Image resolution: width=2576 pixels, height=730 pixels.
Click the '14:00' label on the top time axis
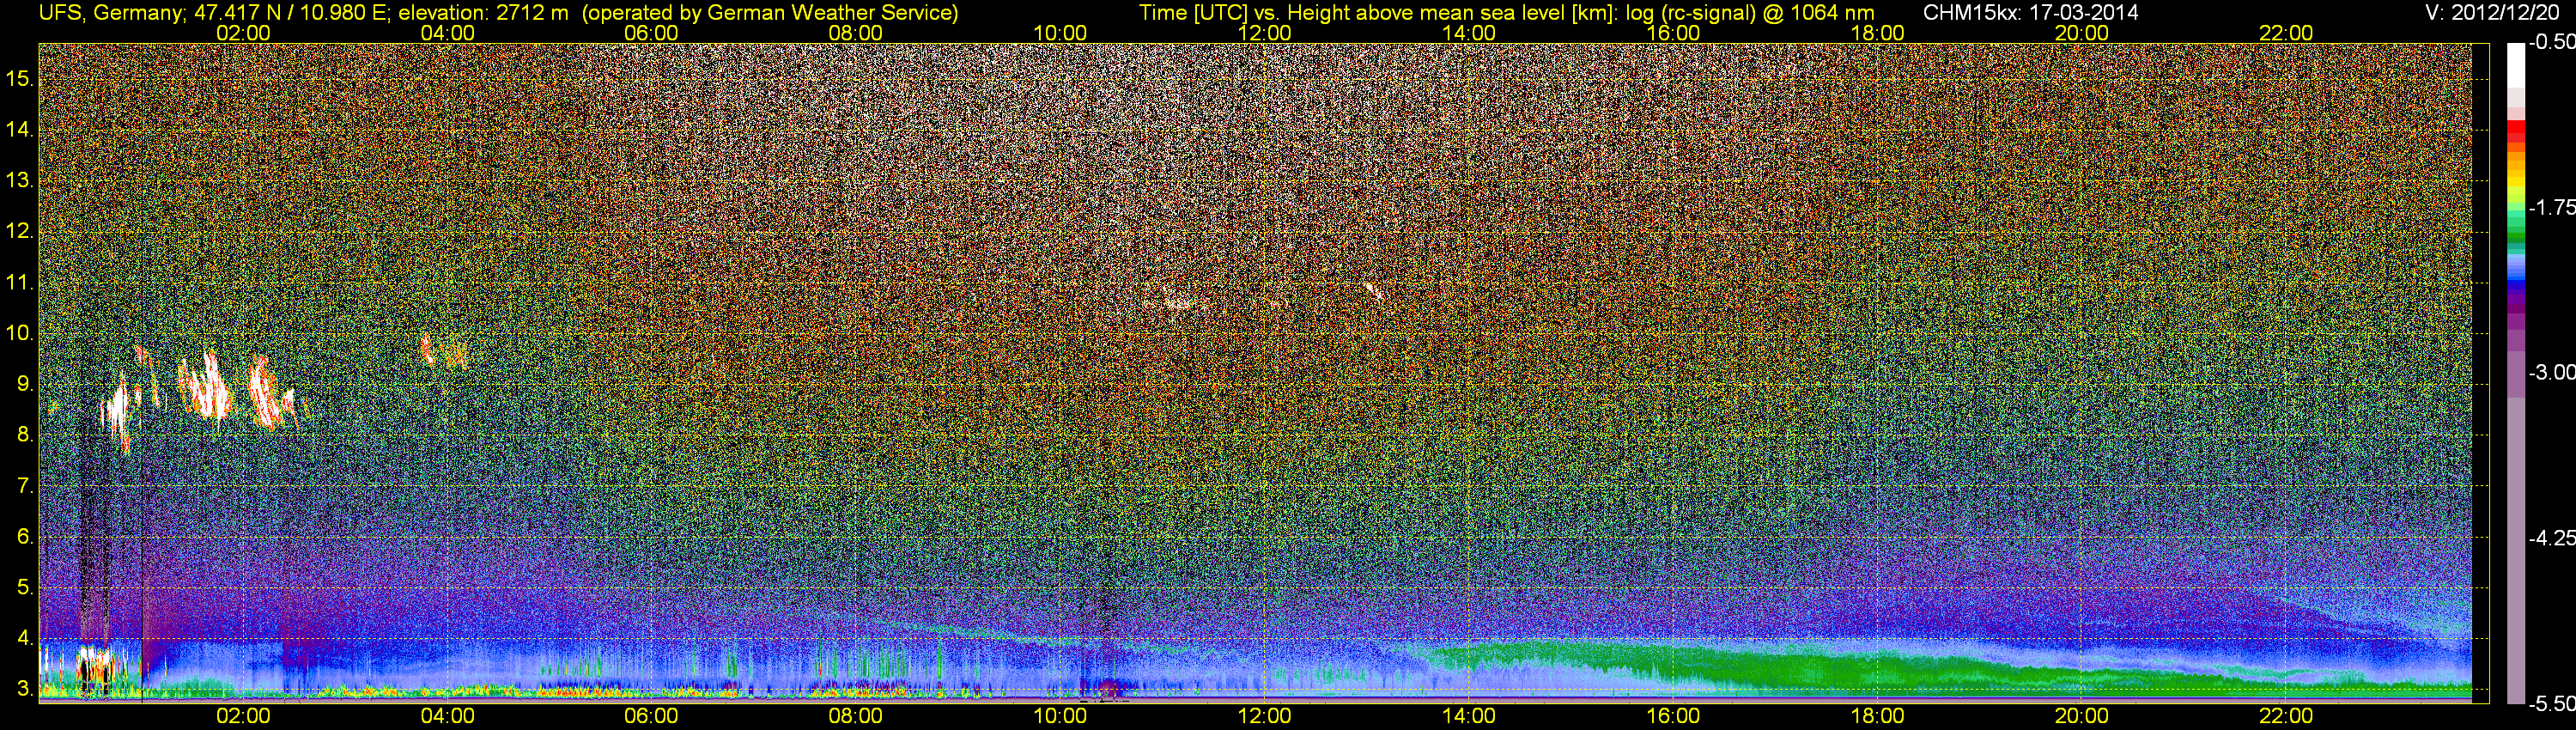click(x=1469, y=33)
